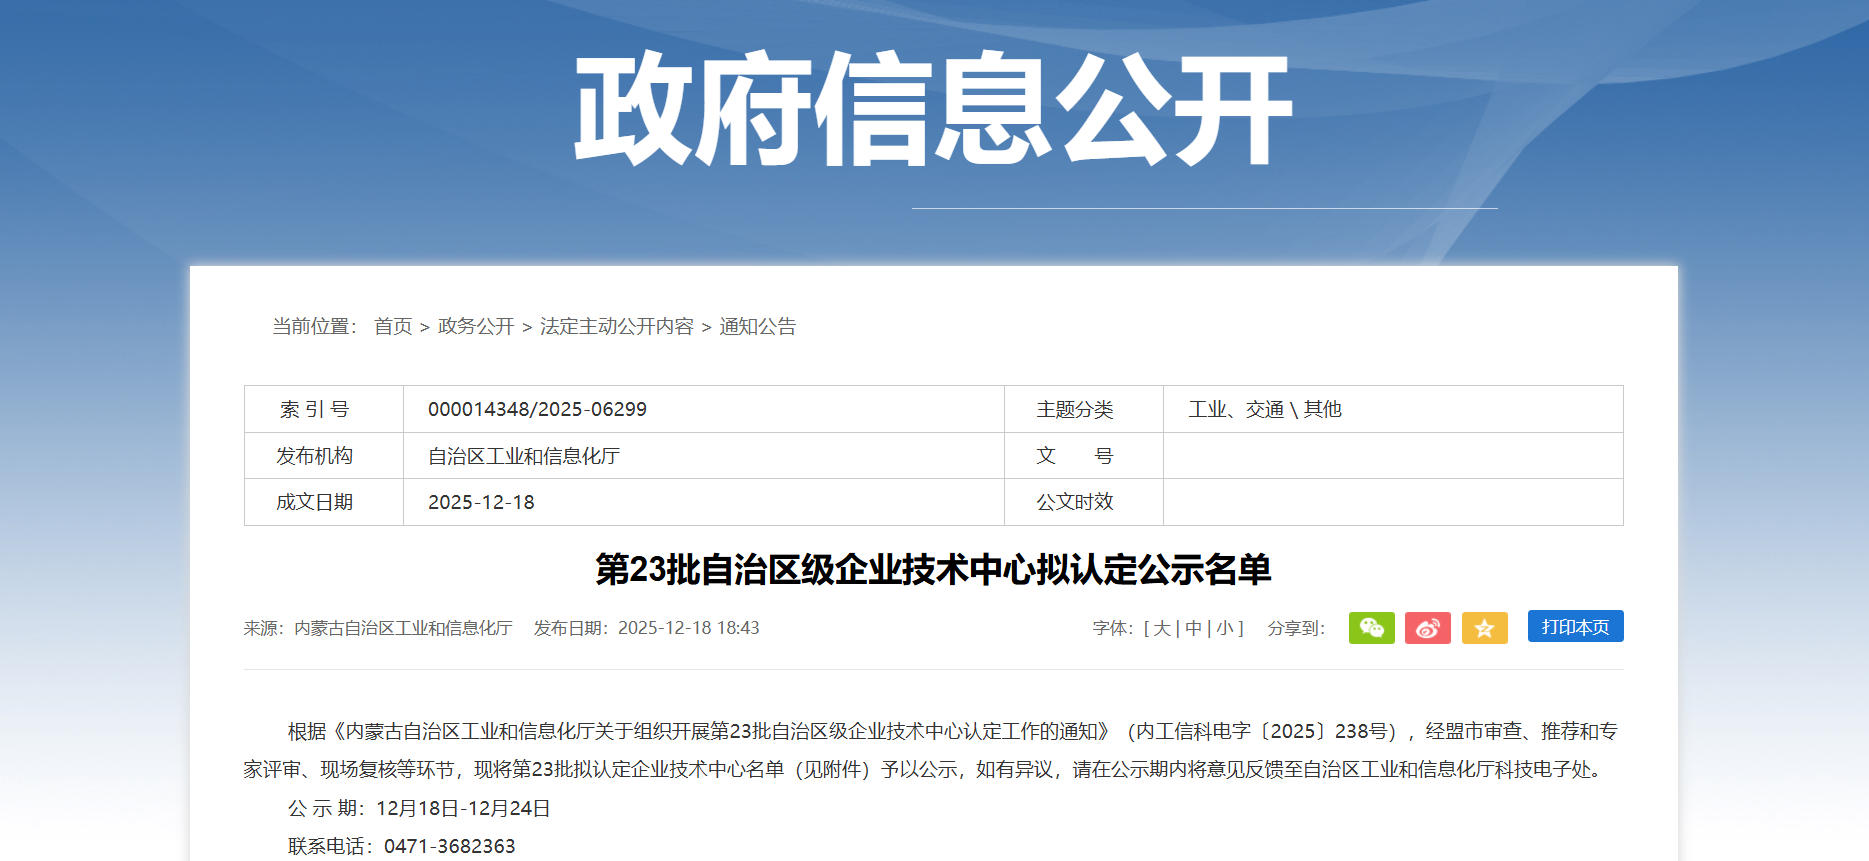
Task: Navigate to 法定主动公开内容 breadcrumb link
Action: point(616,326)
